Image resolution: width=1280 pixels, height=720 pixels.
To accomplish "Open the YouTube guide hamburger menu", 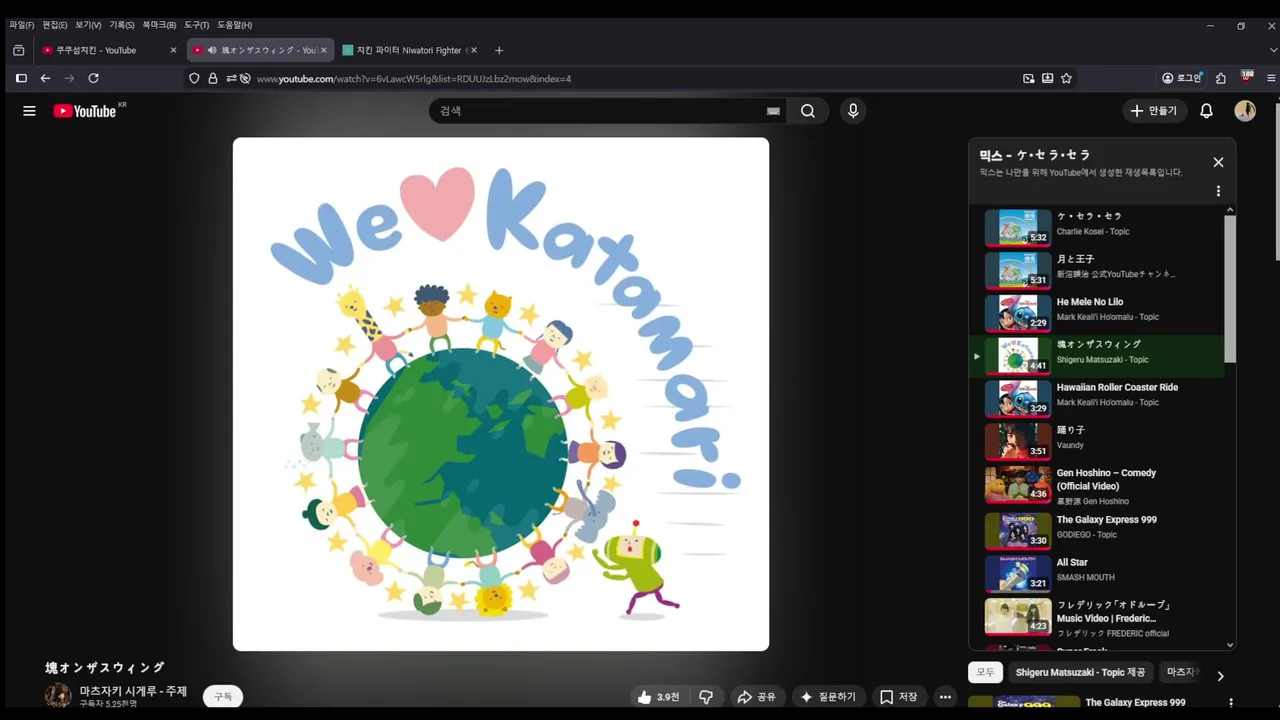I will tap(29, 111).
